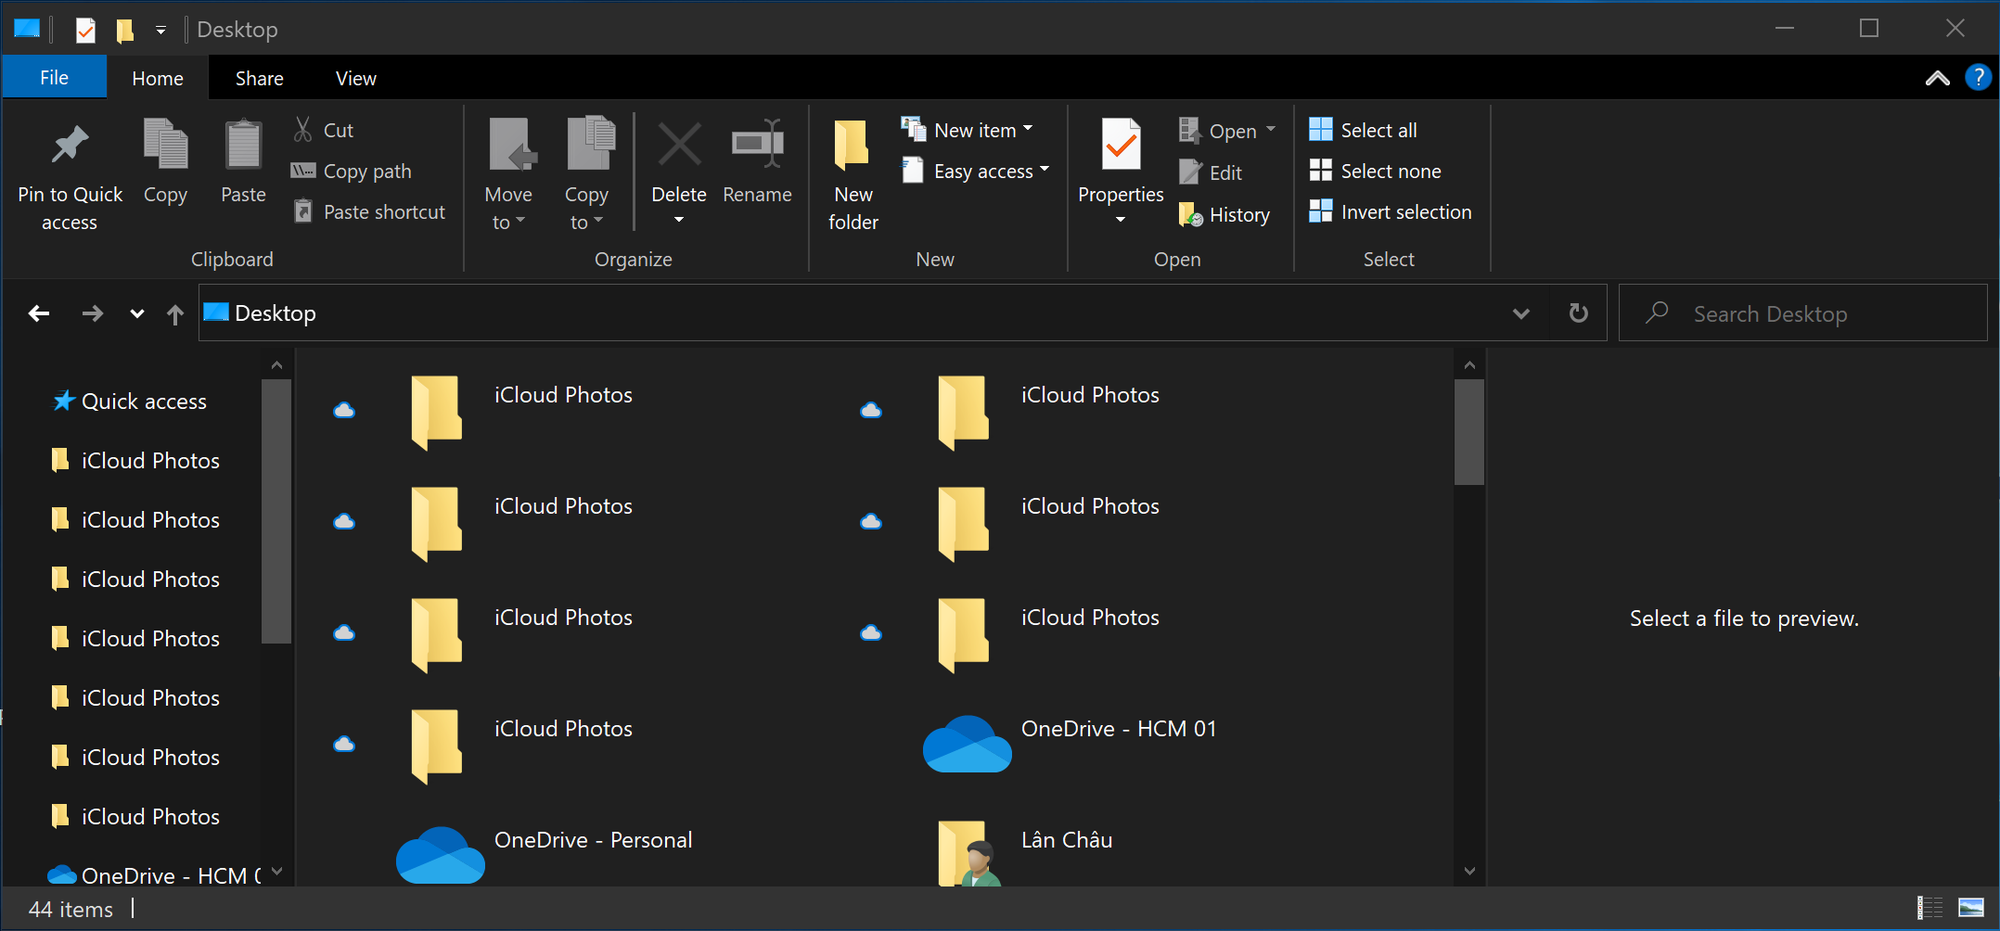Expand address bar previous locations dropdown

click(x=1521, y=314)
